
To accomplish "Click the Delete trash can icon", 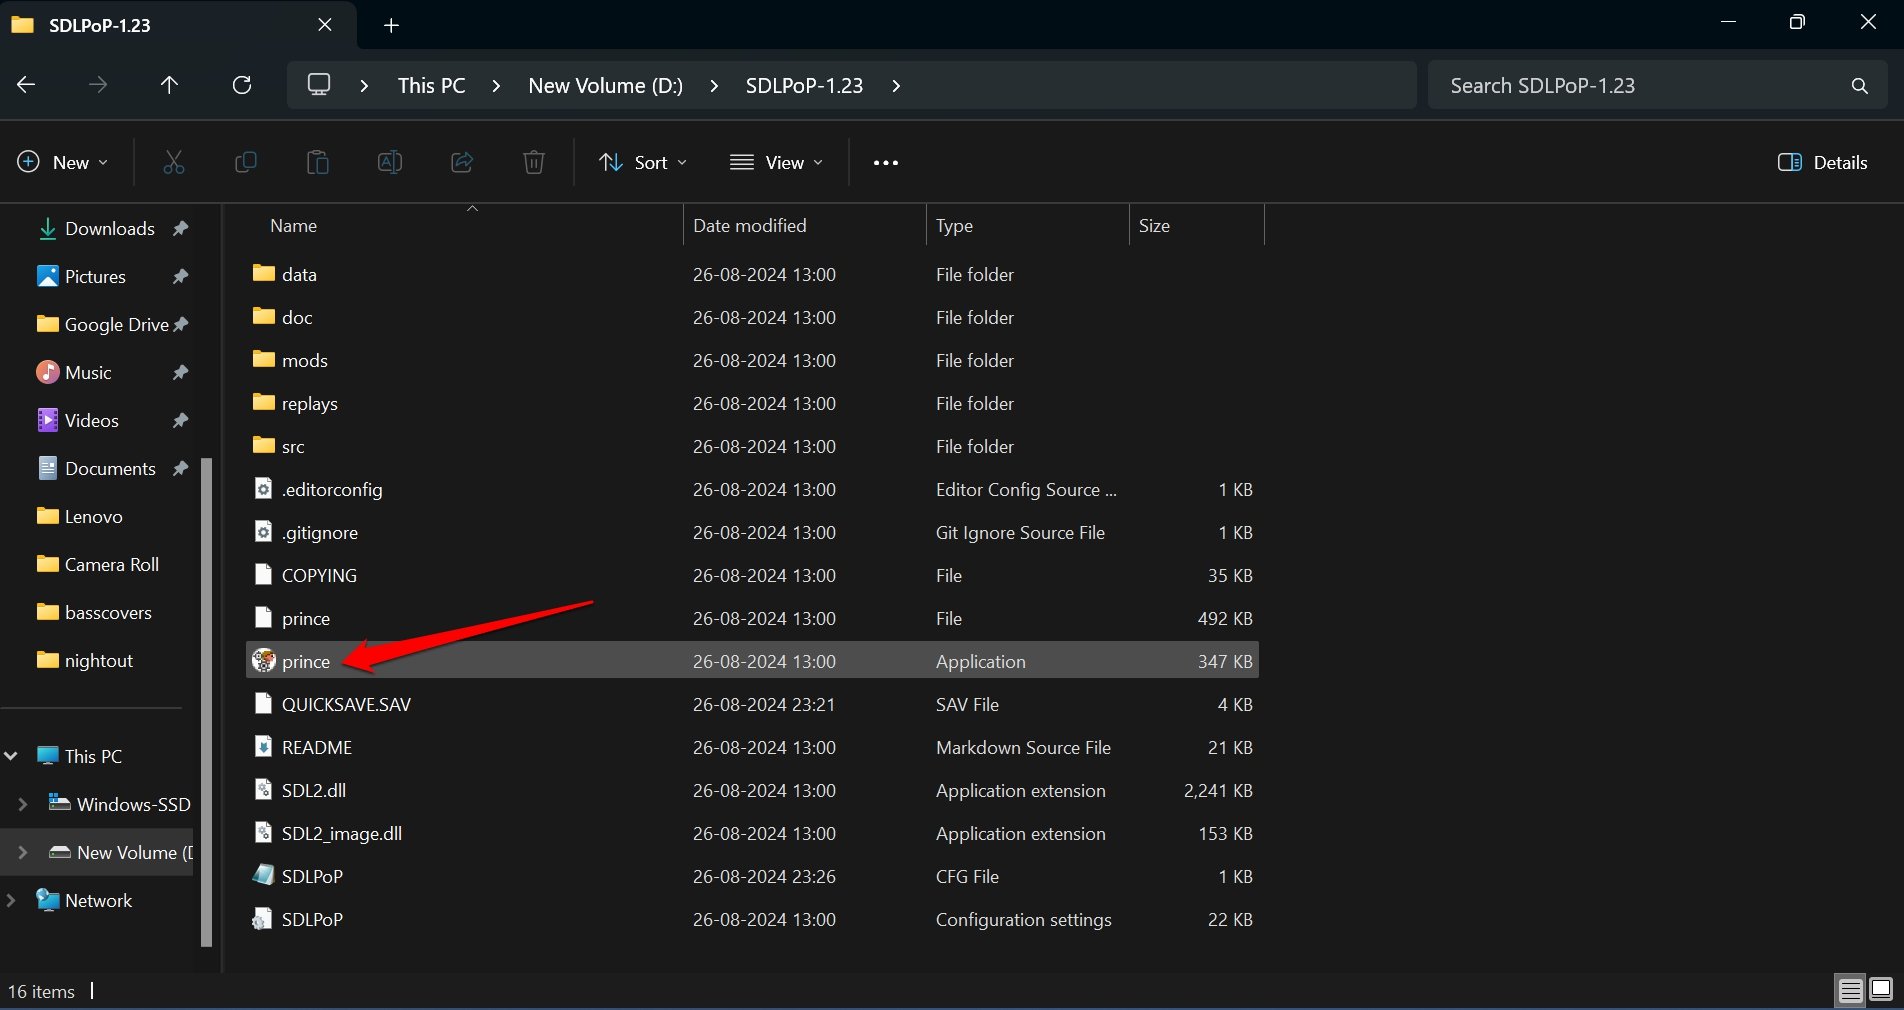I will [x=534, y=162].
